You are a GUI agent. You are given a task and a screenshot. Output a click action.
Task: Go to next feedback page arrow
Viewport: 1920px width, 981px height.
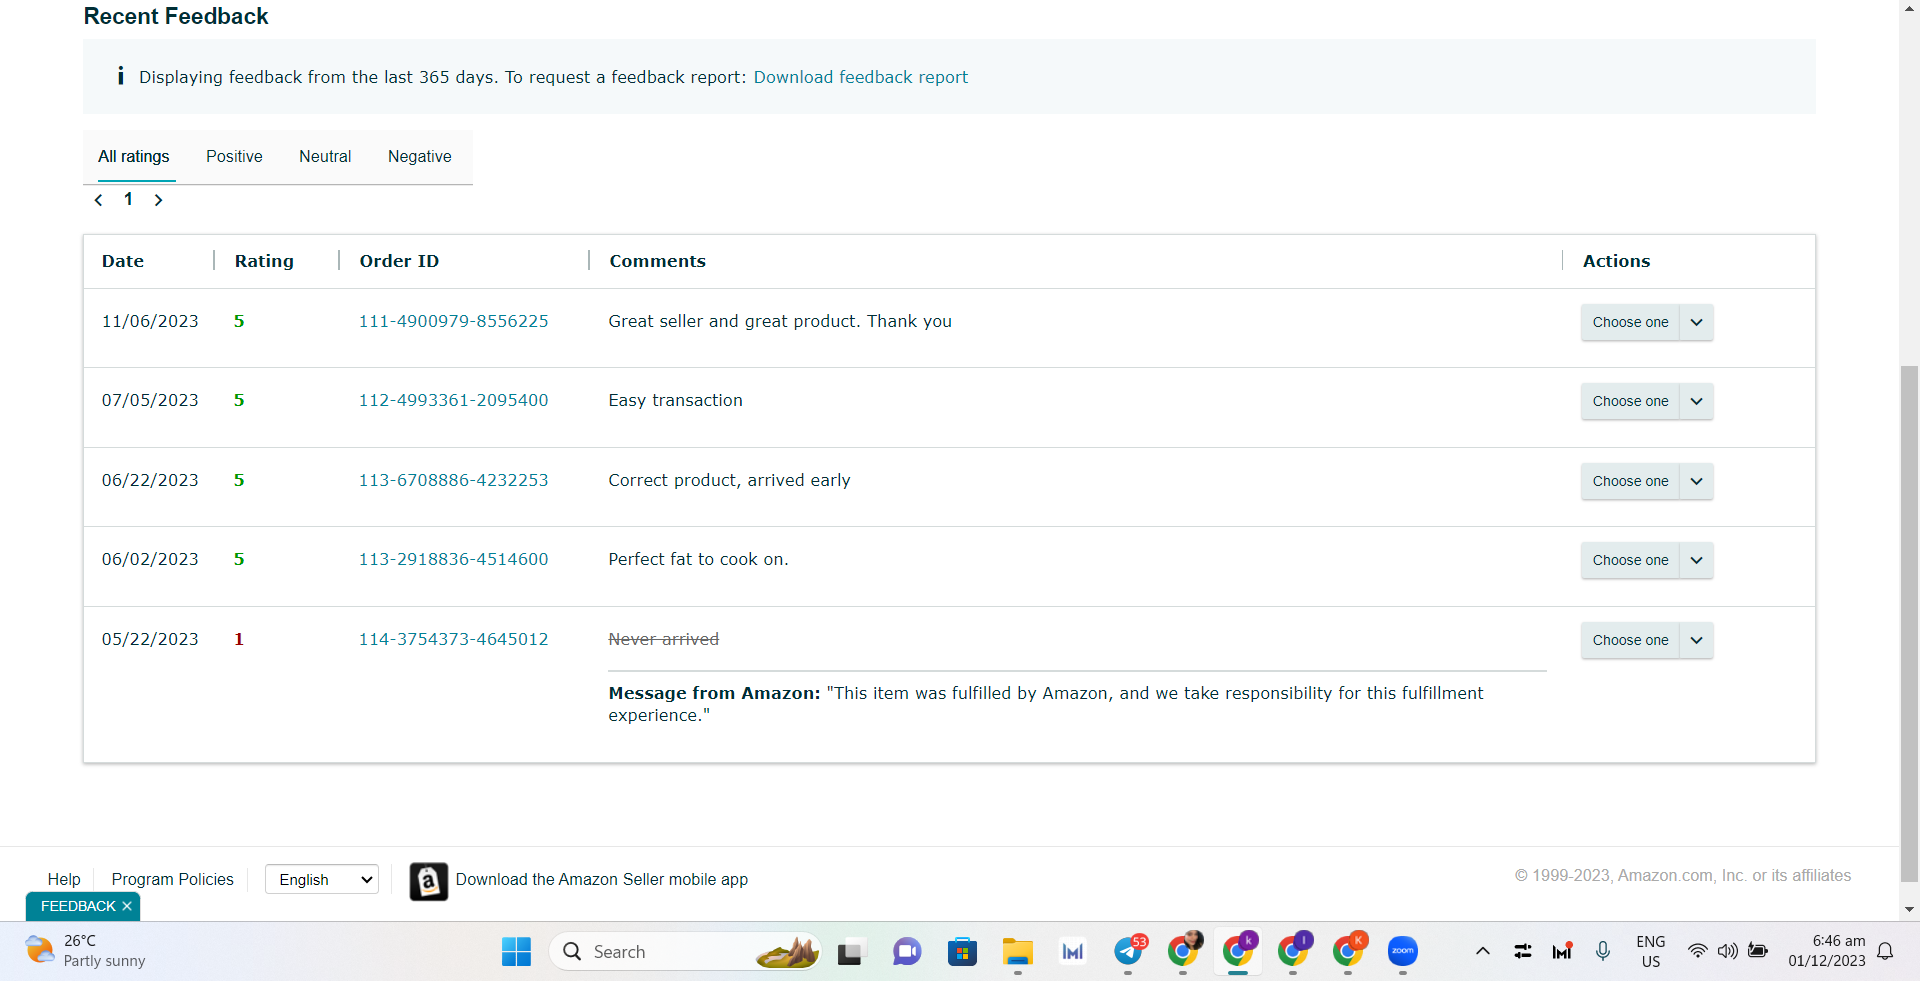(158, 200)
